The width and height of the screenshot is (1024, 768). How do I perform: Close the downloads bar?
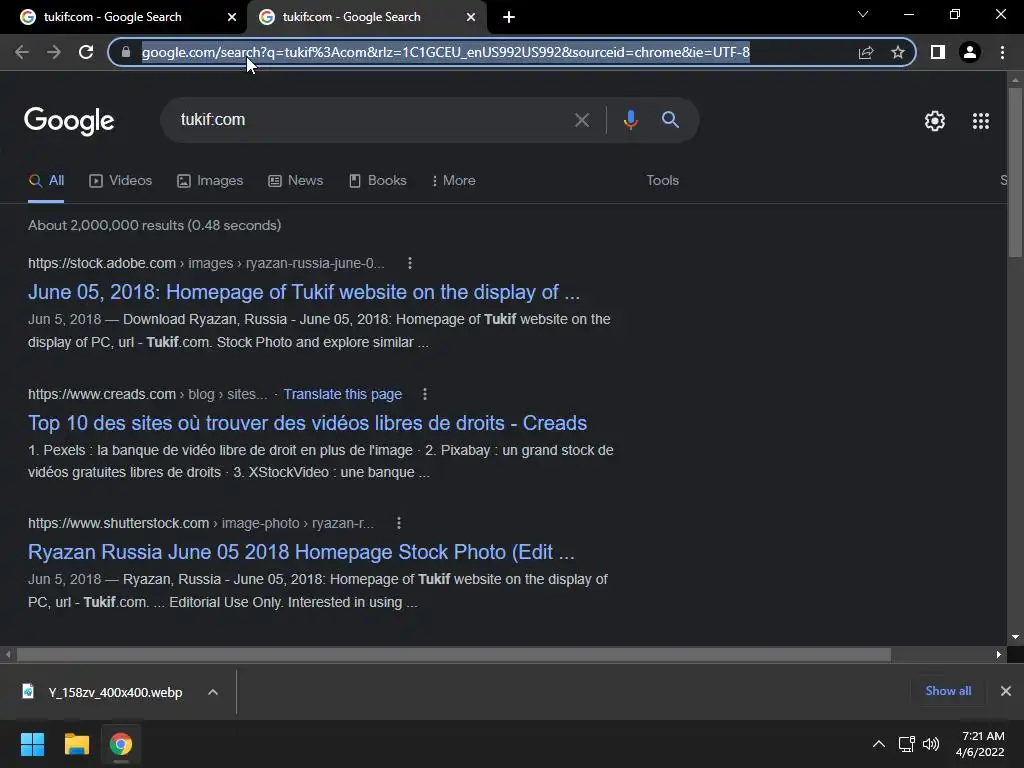[1006, 691]
